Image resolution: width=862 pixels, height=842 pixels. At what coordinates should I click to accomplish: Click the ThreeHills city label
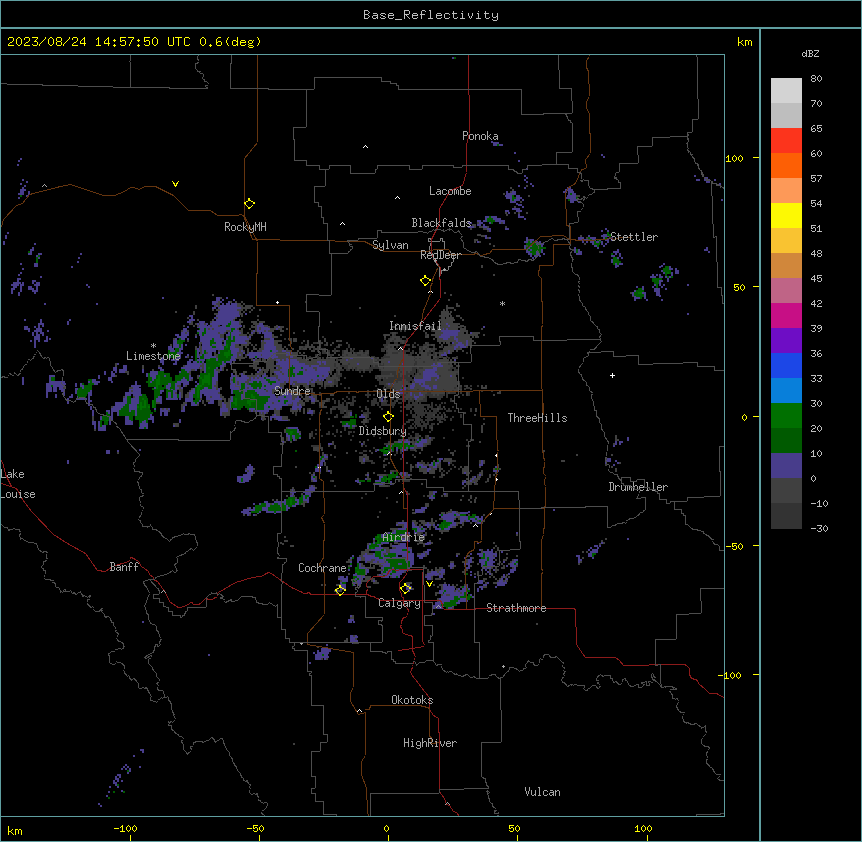[537, 418]
